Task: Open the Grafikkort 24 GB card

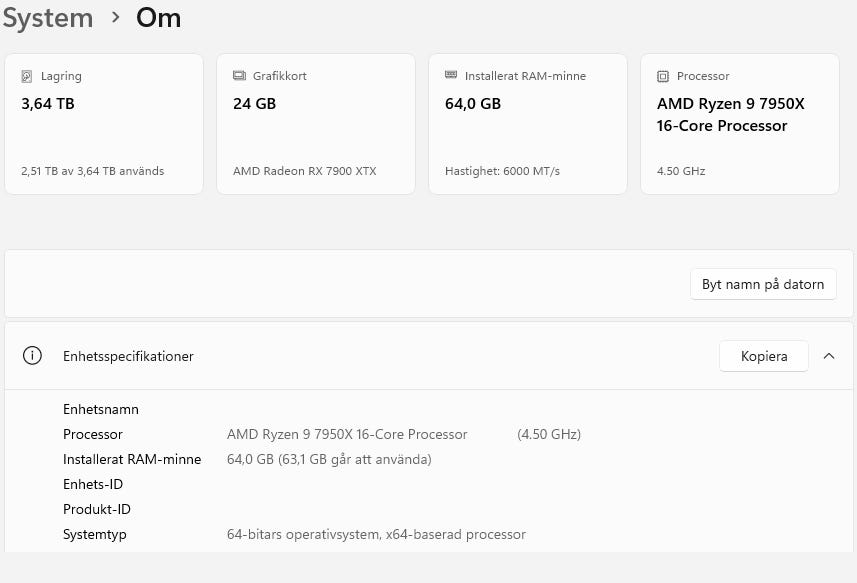Action: pos(316,124)
